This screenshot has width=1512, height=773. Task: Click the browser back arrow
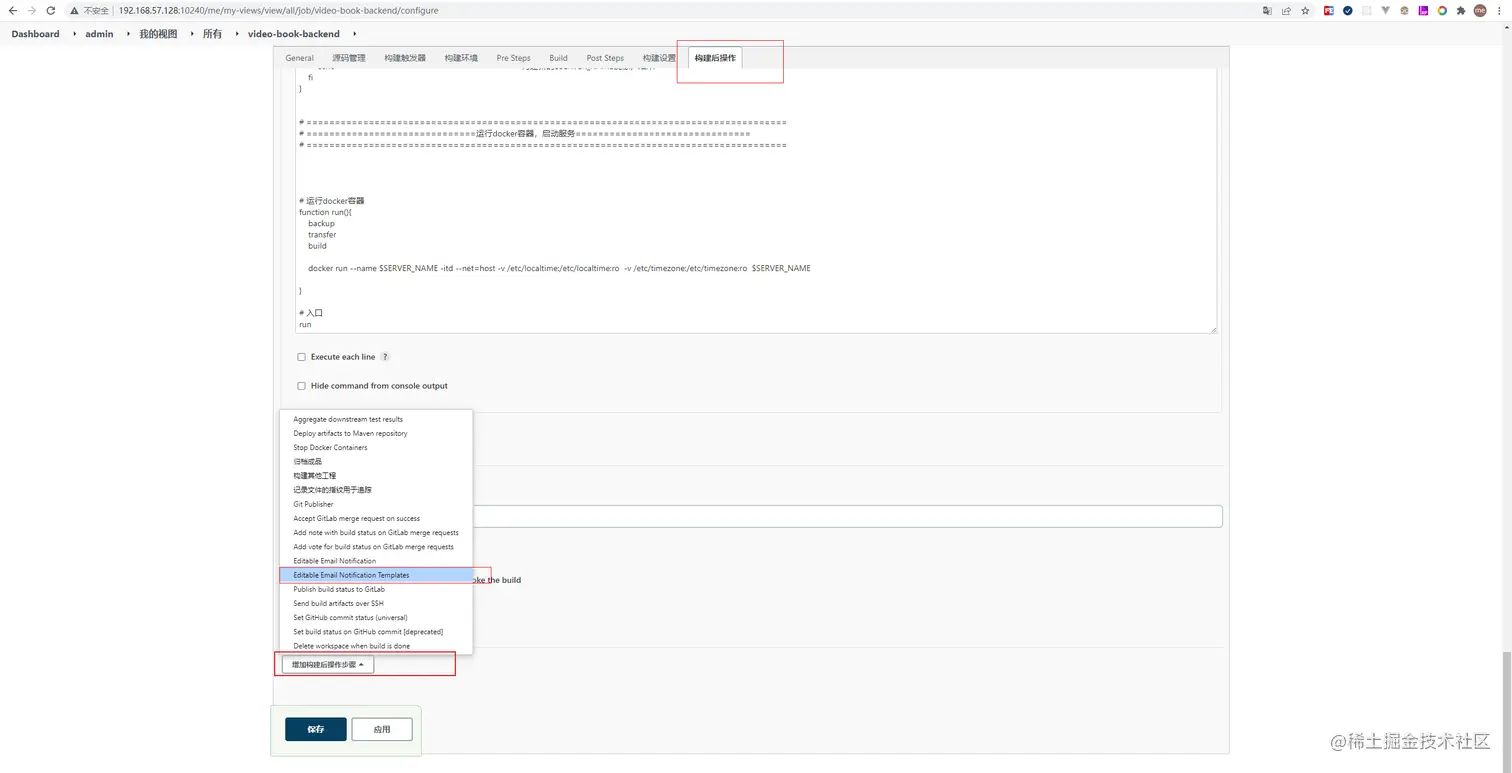pyautogui.click(x=12, y=10)
